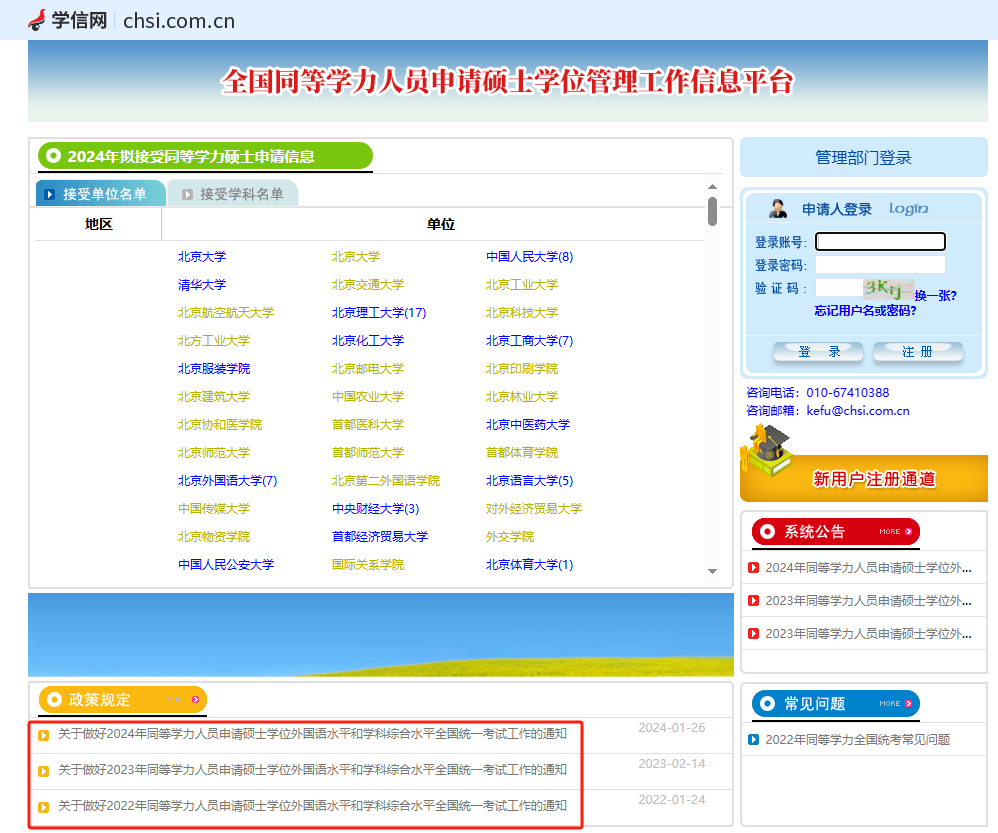Click the captcha image 3Krj

[x=889, y=288]
